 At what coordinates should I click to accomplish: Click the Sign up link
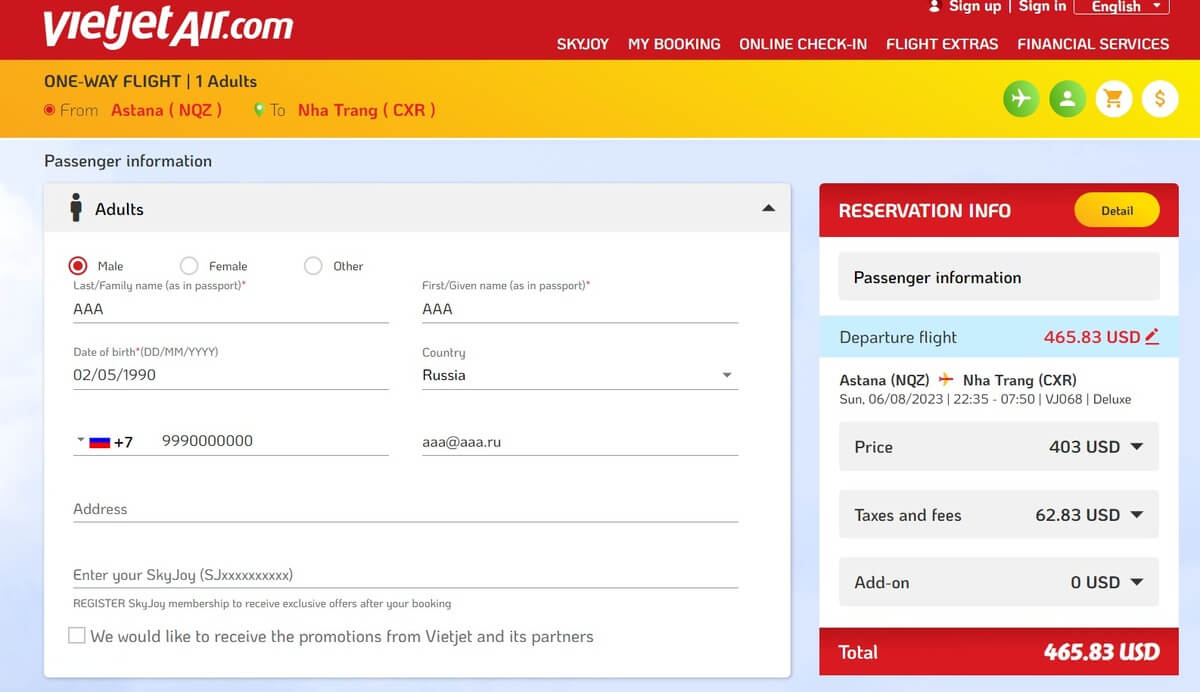pos(975,6)
